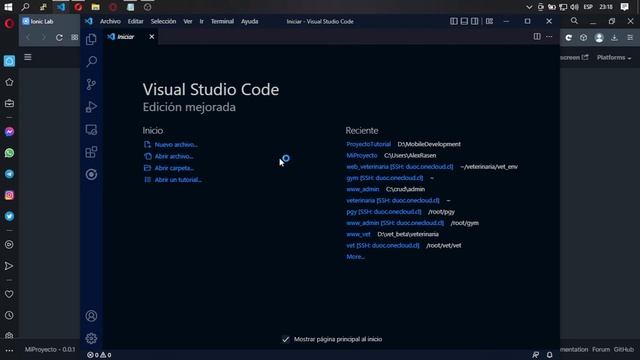Open recent vet SSH workspace
This screenshot has height=360, width=640.
(x=383, y=245)
